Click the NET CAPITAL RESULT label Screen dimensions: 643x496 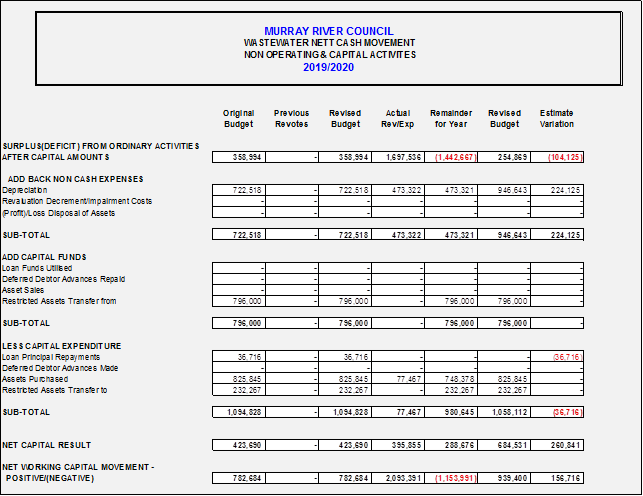(46, 445)
